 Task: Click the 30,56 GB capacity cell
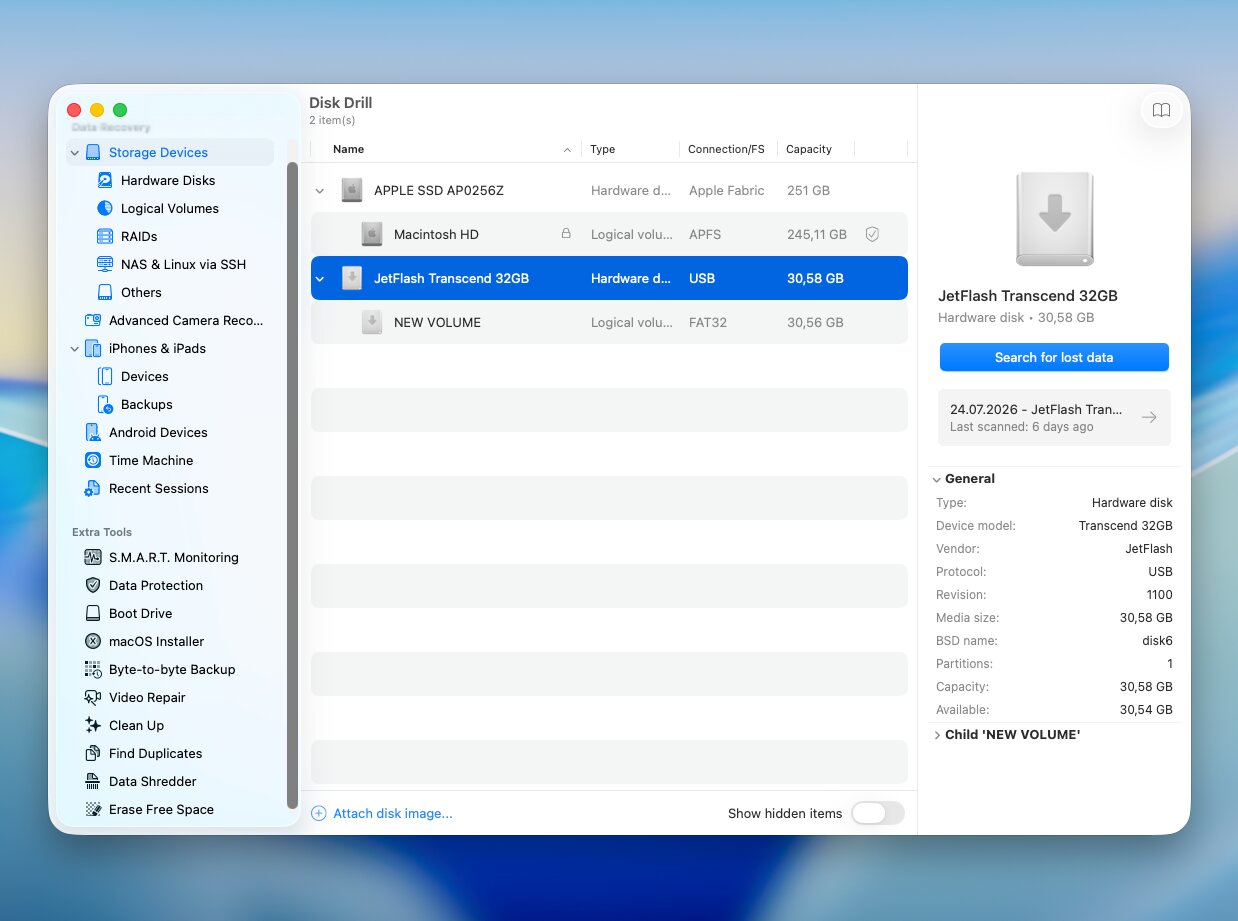815,322
